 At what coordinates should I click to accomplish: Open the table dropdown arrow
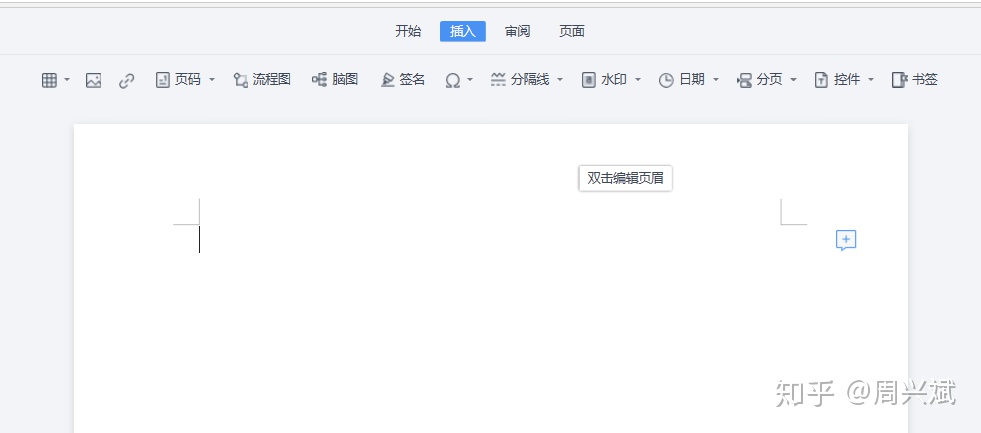click(x=67, y=80)
